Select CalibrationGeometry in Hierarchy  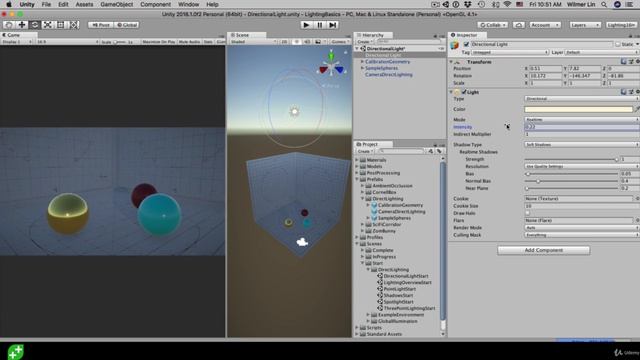click(387, 62)
